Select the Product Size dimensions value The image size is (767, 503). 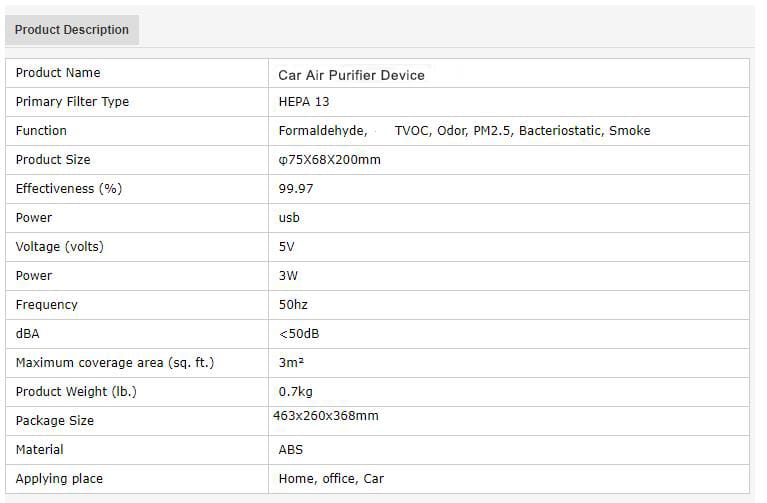329,160
